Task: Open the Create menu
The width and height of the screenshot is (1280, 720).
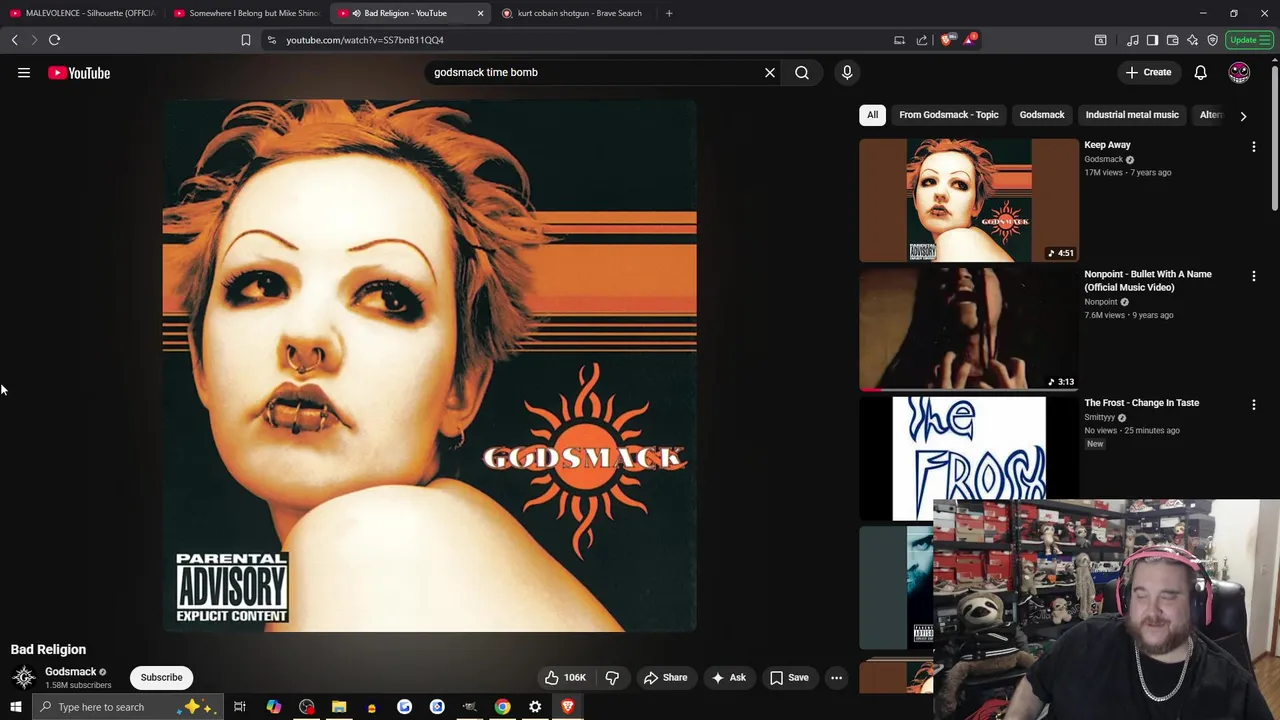Action: pos(1148,72)
